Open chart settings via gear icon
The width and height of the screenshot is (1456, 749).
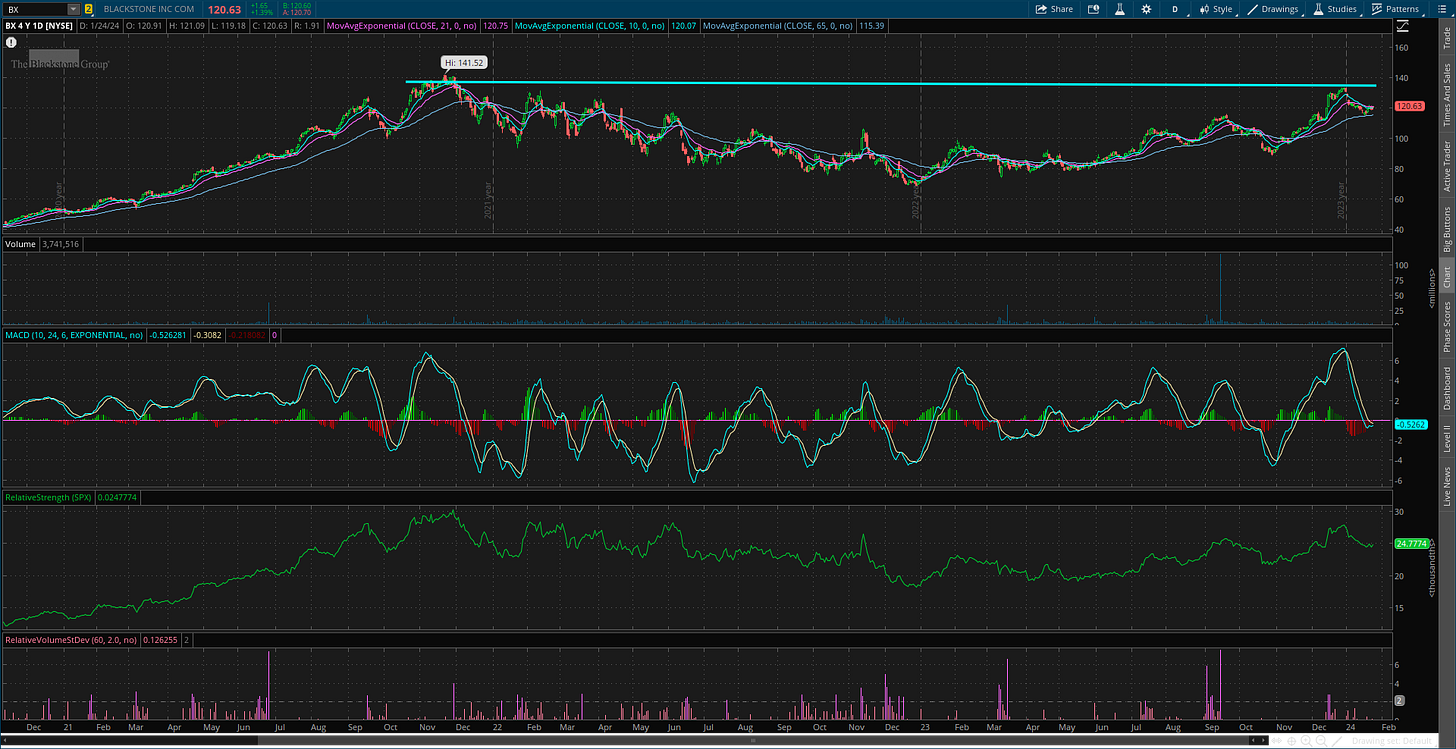1148,8
